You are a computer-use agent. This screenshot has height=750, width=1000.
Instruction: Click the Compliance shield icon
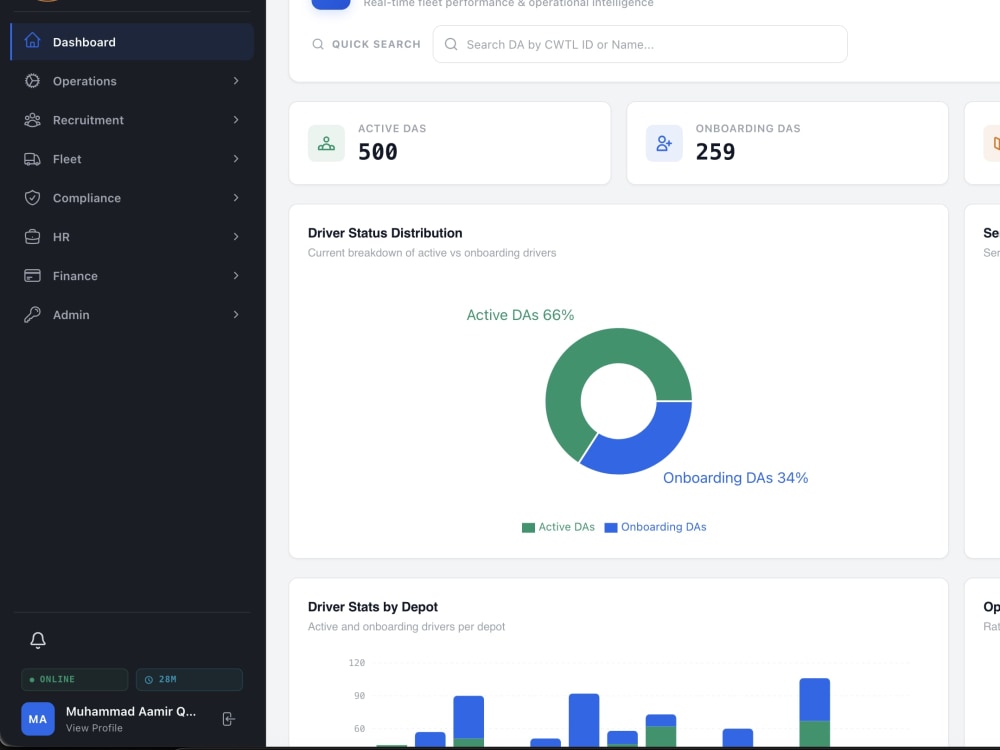[32, 198]
